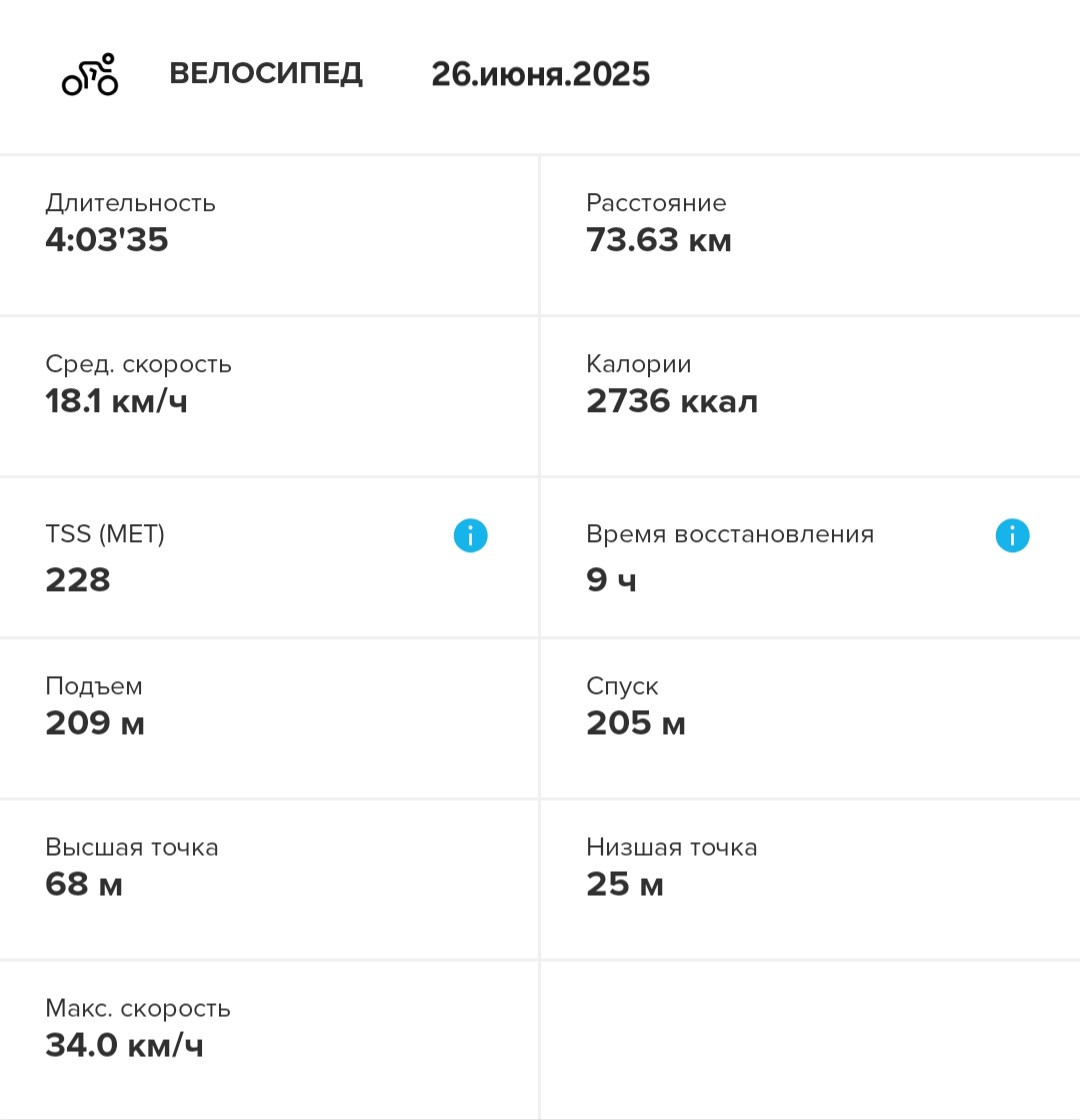
Task: Select the TSS value 228
Action: [78, 579]
